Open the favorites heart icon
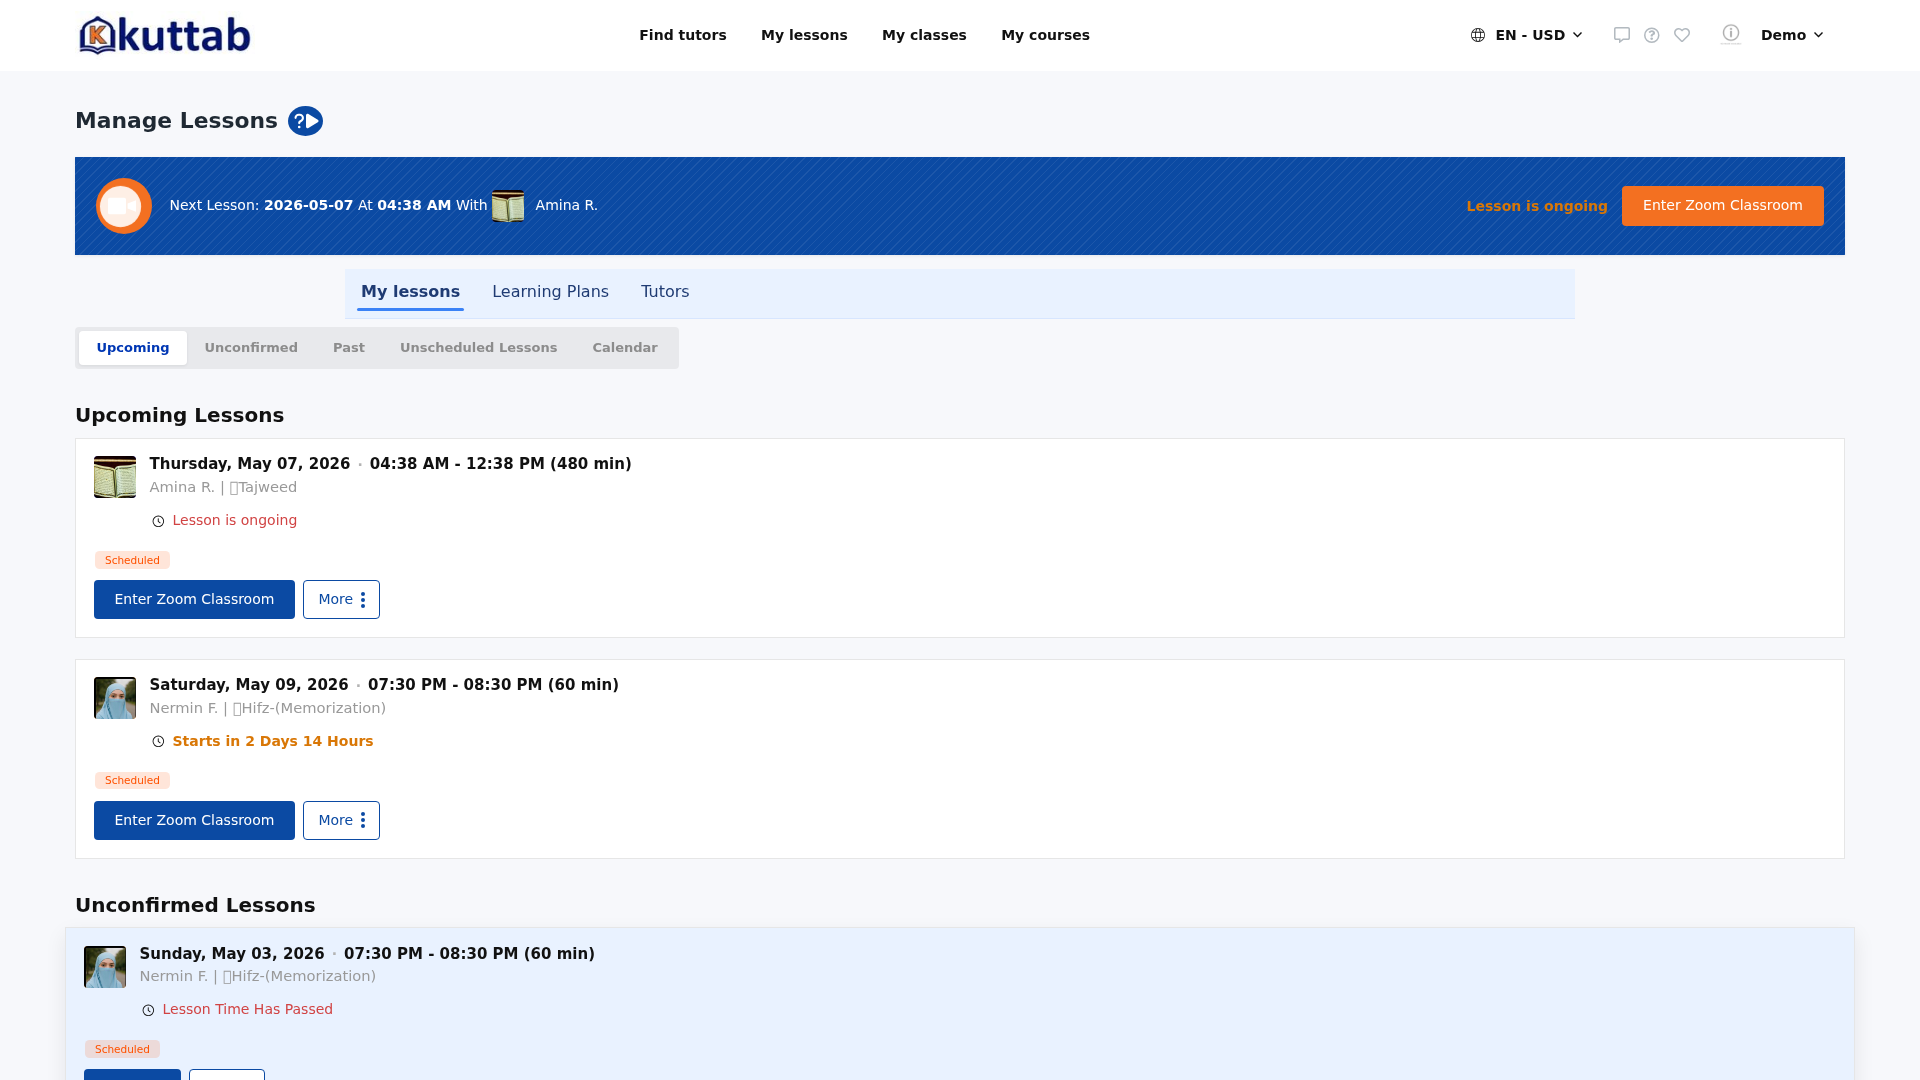The width and height of the screenshot is (1920, 1080). pos(1682,35)
